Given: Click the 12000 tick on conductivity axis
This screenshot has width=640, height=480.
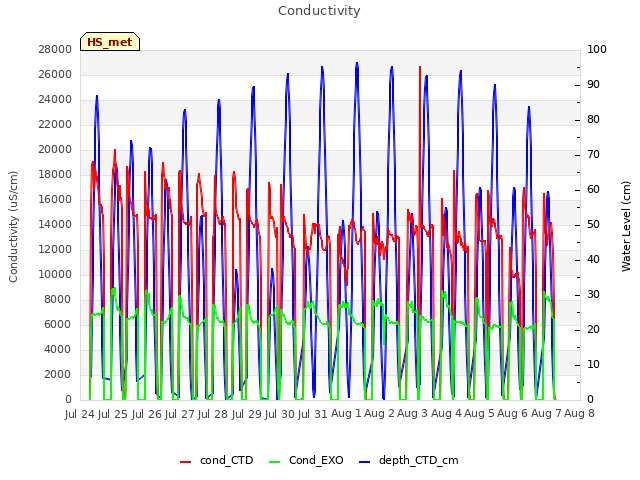Looking at the screenshot, I should (x=55, y=249).
